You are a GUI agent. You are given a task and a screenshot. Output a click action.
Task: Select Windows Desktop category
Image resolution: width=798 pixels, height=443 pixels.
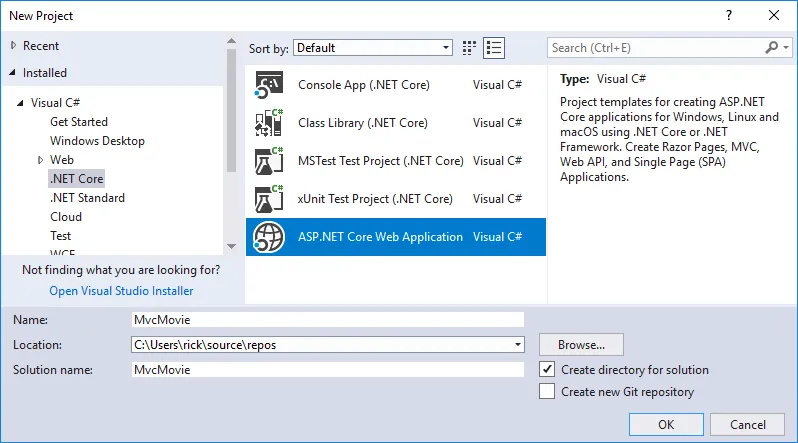pyautogui.click(x=97, y=141)
